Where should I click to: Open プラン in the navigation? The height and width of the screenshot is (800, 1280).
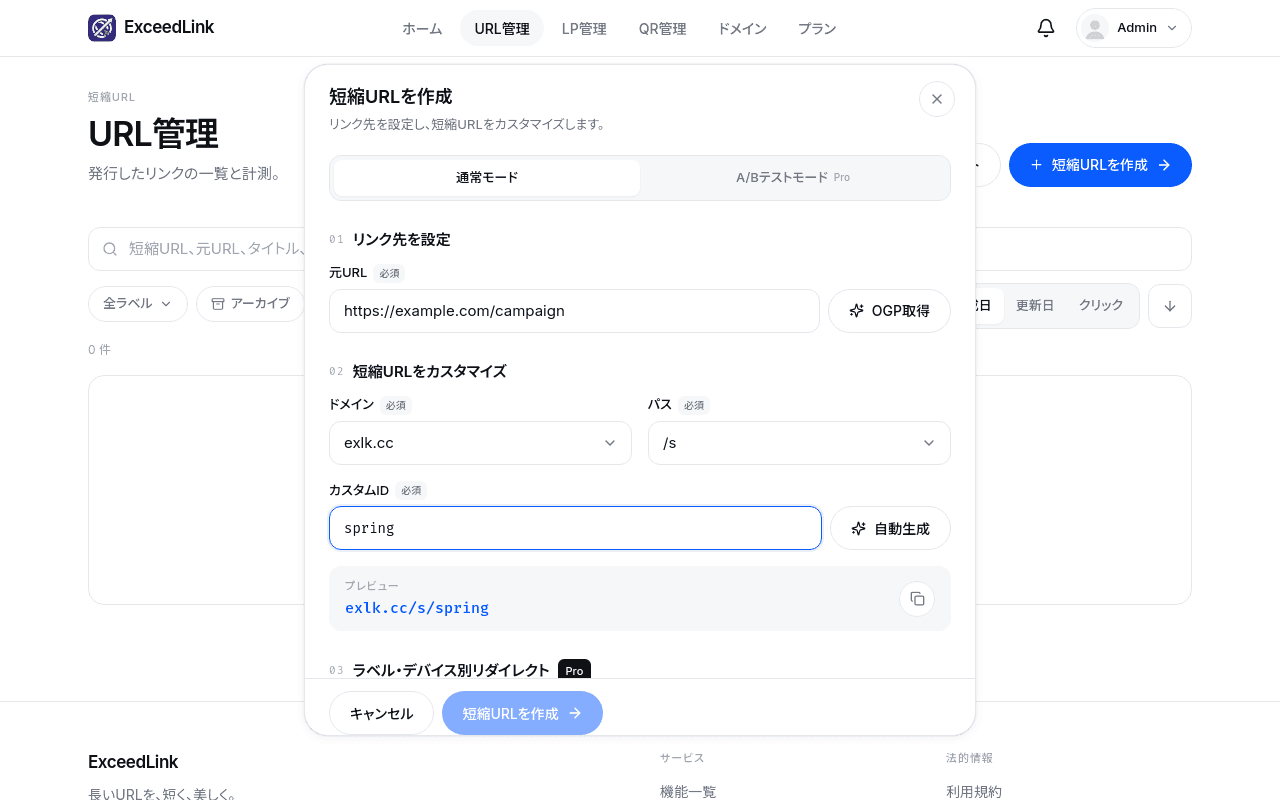point(817,29)
